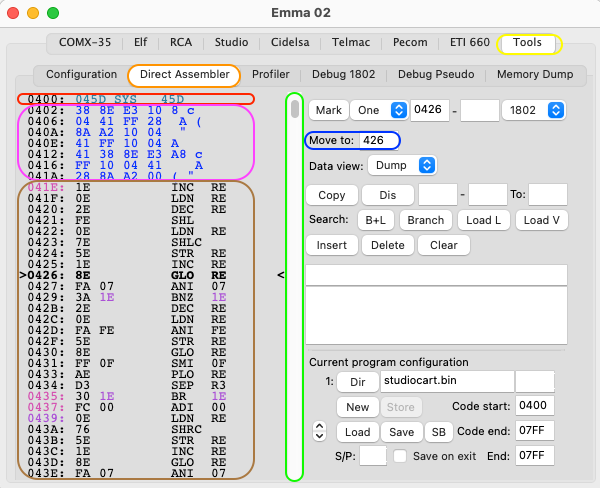Click the Move to field
Viewport: 600px width, 488px height.
(379, 140)
